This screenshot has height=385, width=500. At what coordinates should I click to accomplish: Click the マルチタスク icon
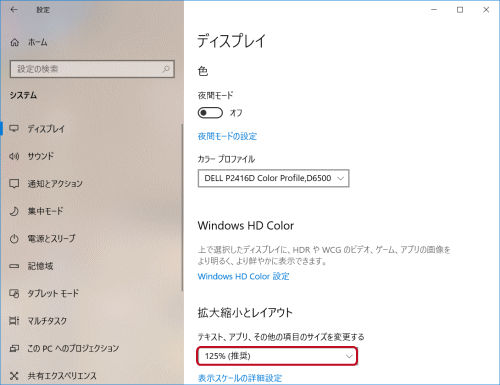pos(14,321)
